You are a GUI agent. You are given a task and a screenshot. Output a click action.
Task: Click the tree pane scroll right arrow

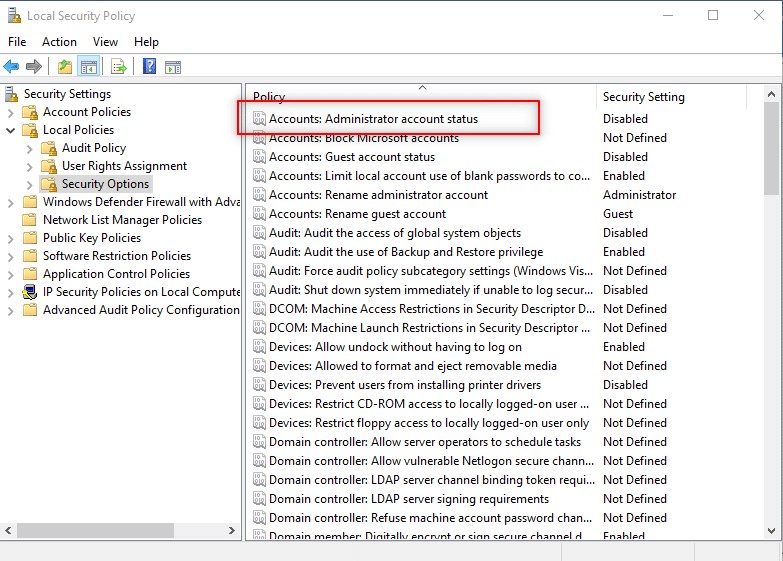pos(232,531)
